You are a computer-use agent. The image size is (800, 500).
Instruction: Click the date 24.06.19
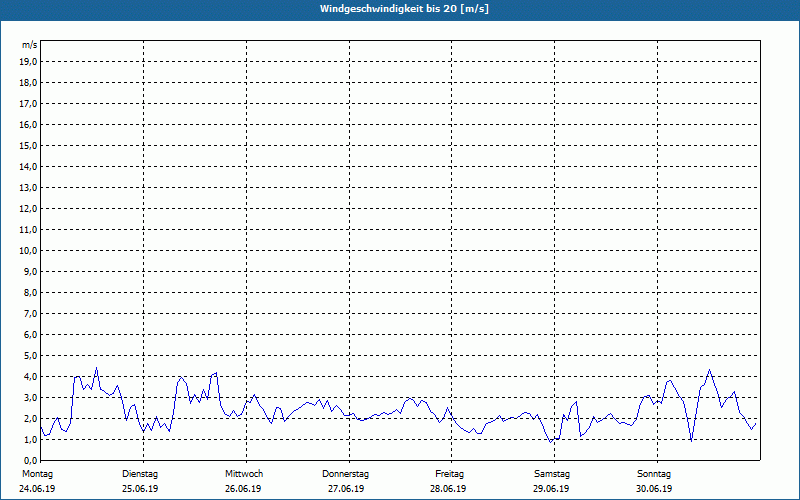coord(37,489)
